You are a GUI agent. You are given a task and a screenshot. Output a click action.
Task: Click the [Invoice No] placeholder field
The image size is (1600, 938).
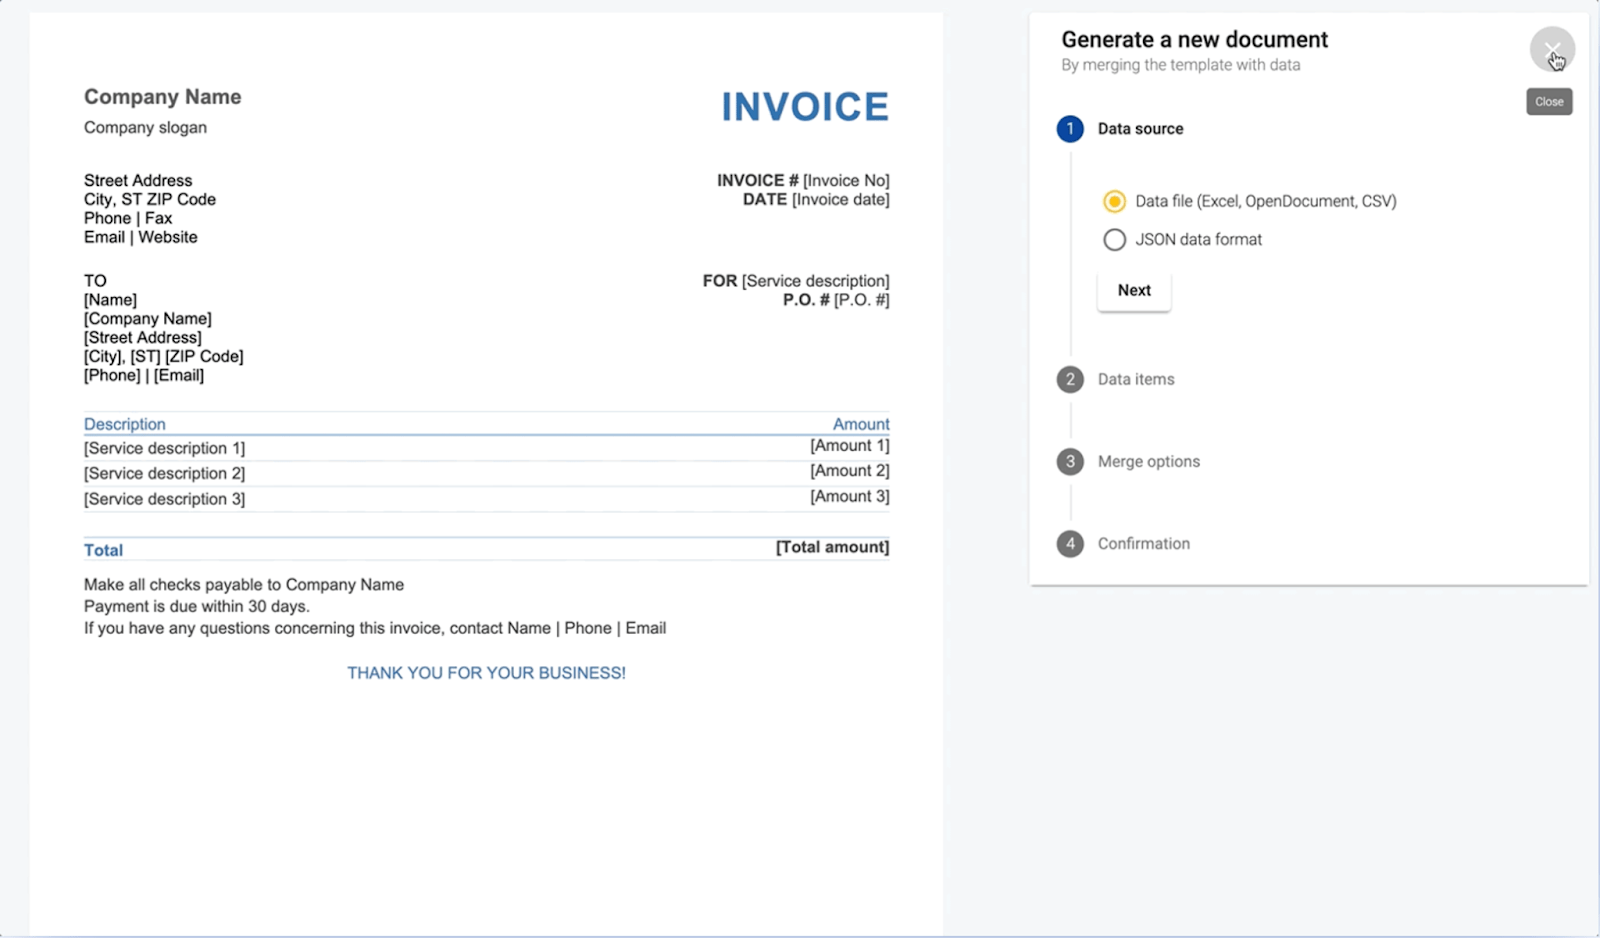click(846, 181)
